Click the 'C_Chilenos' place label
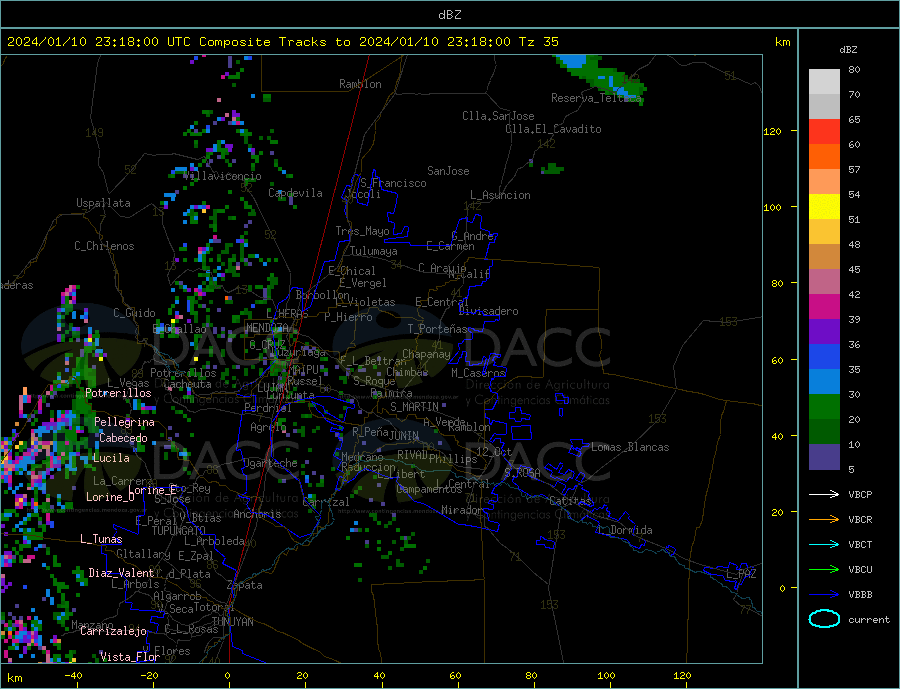900x689 pixels. tap(104, 246)
